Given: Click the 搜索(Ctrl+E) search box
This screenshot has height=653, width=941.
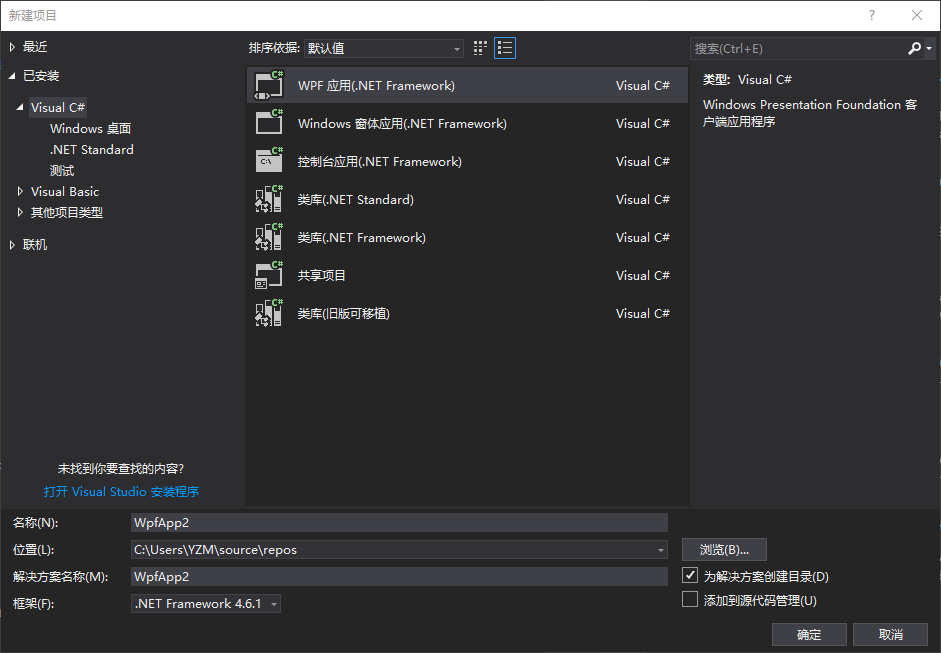Looking at the screenshot, I should point(798,49).
